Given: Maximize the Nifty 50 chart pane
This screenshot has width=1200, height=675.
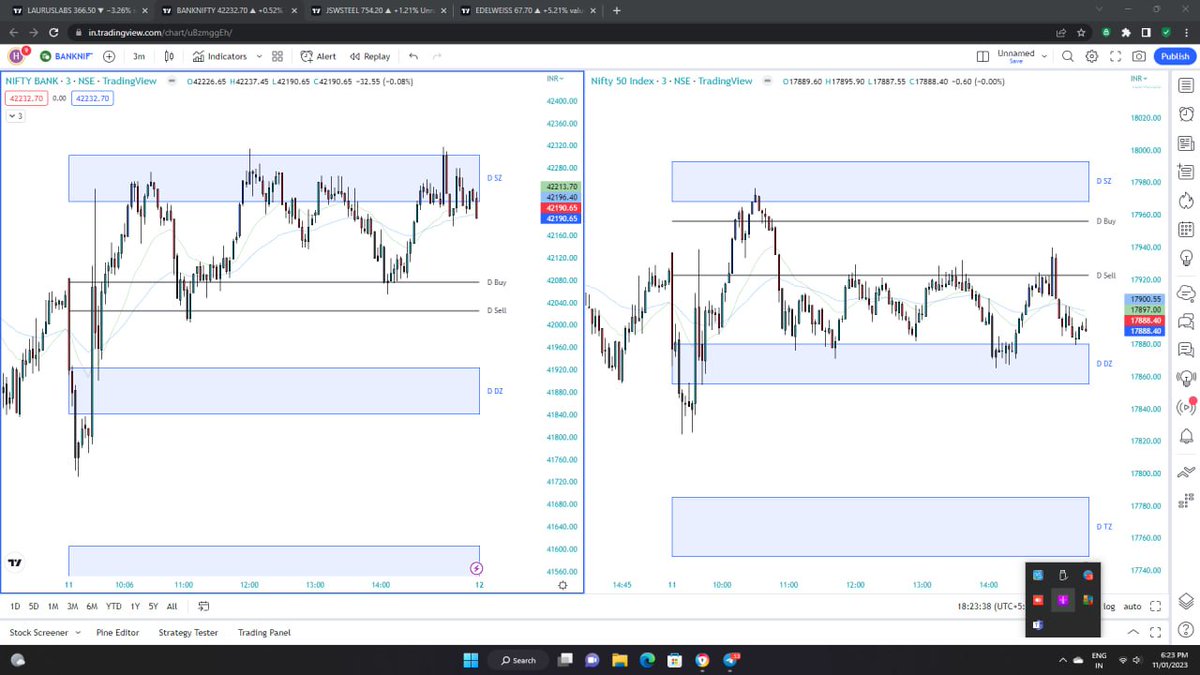Looking at the screenshot, I should click(x=1155, y=606).
